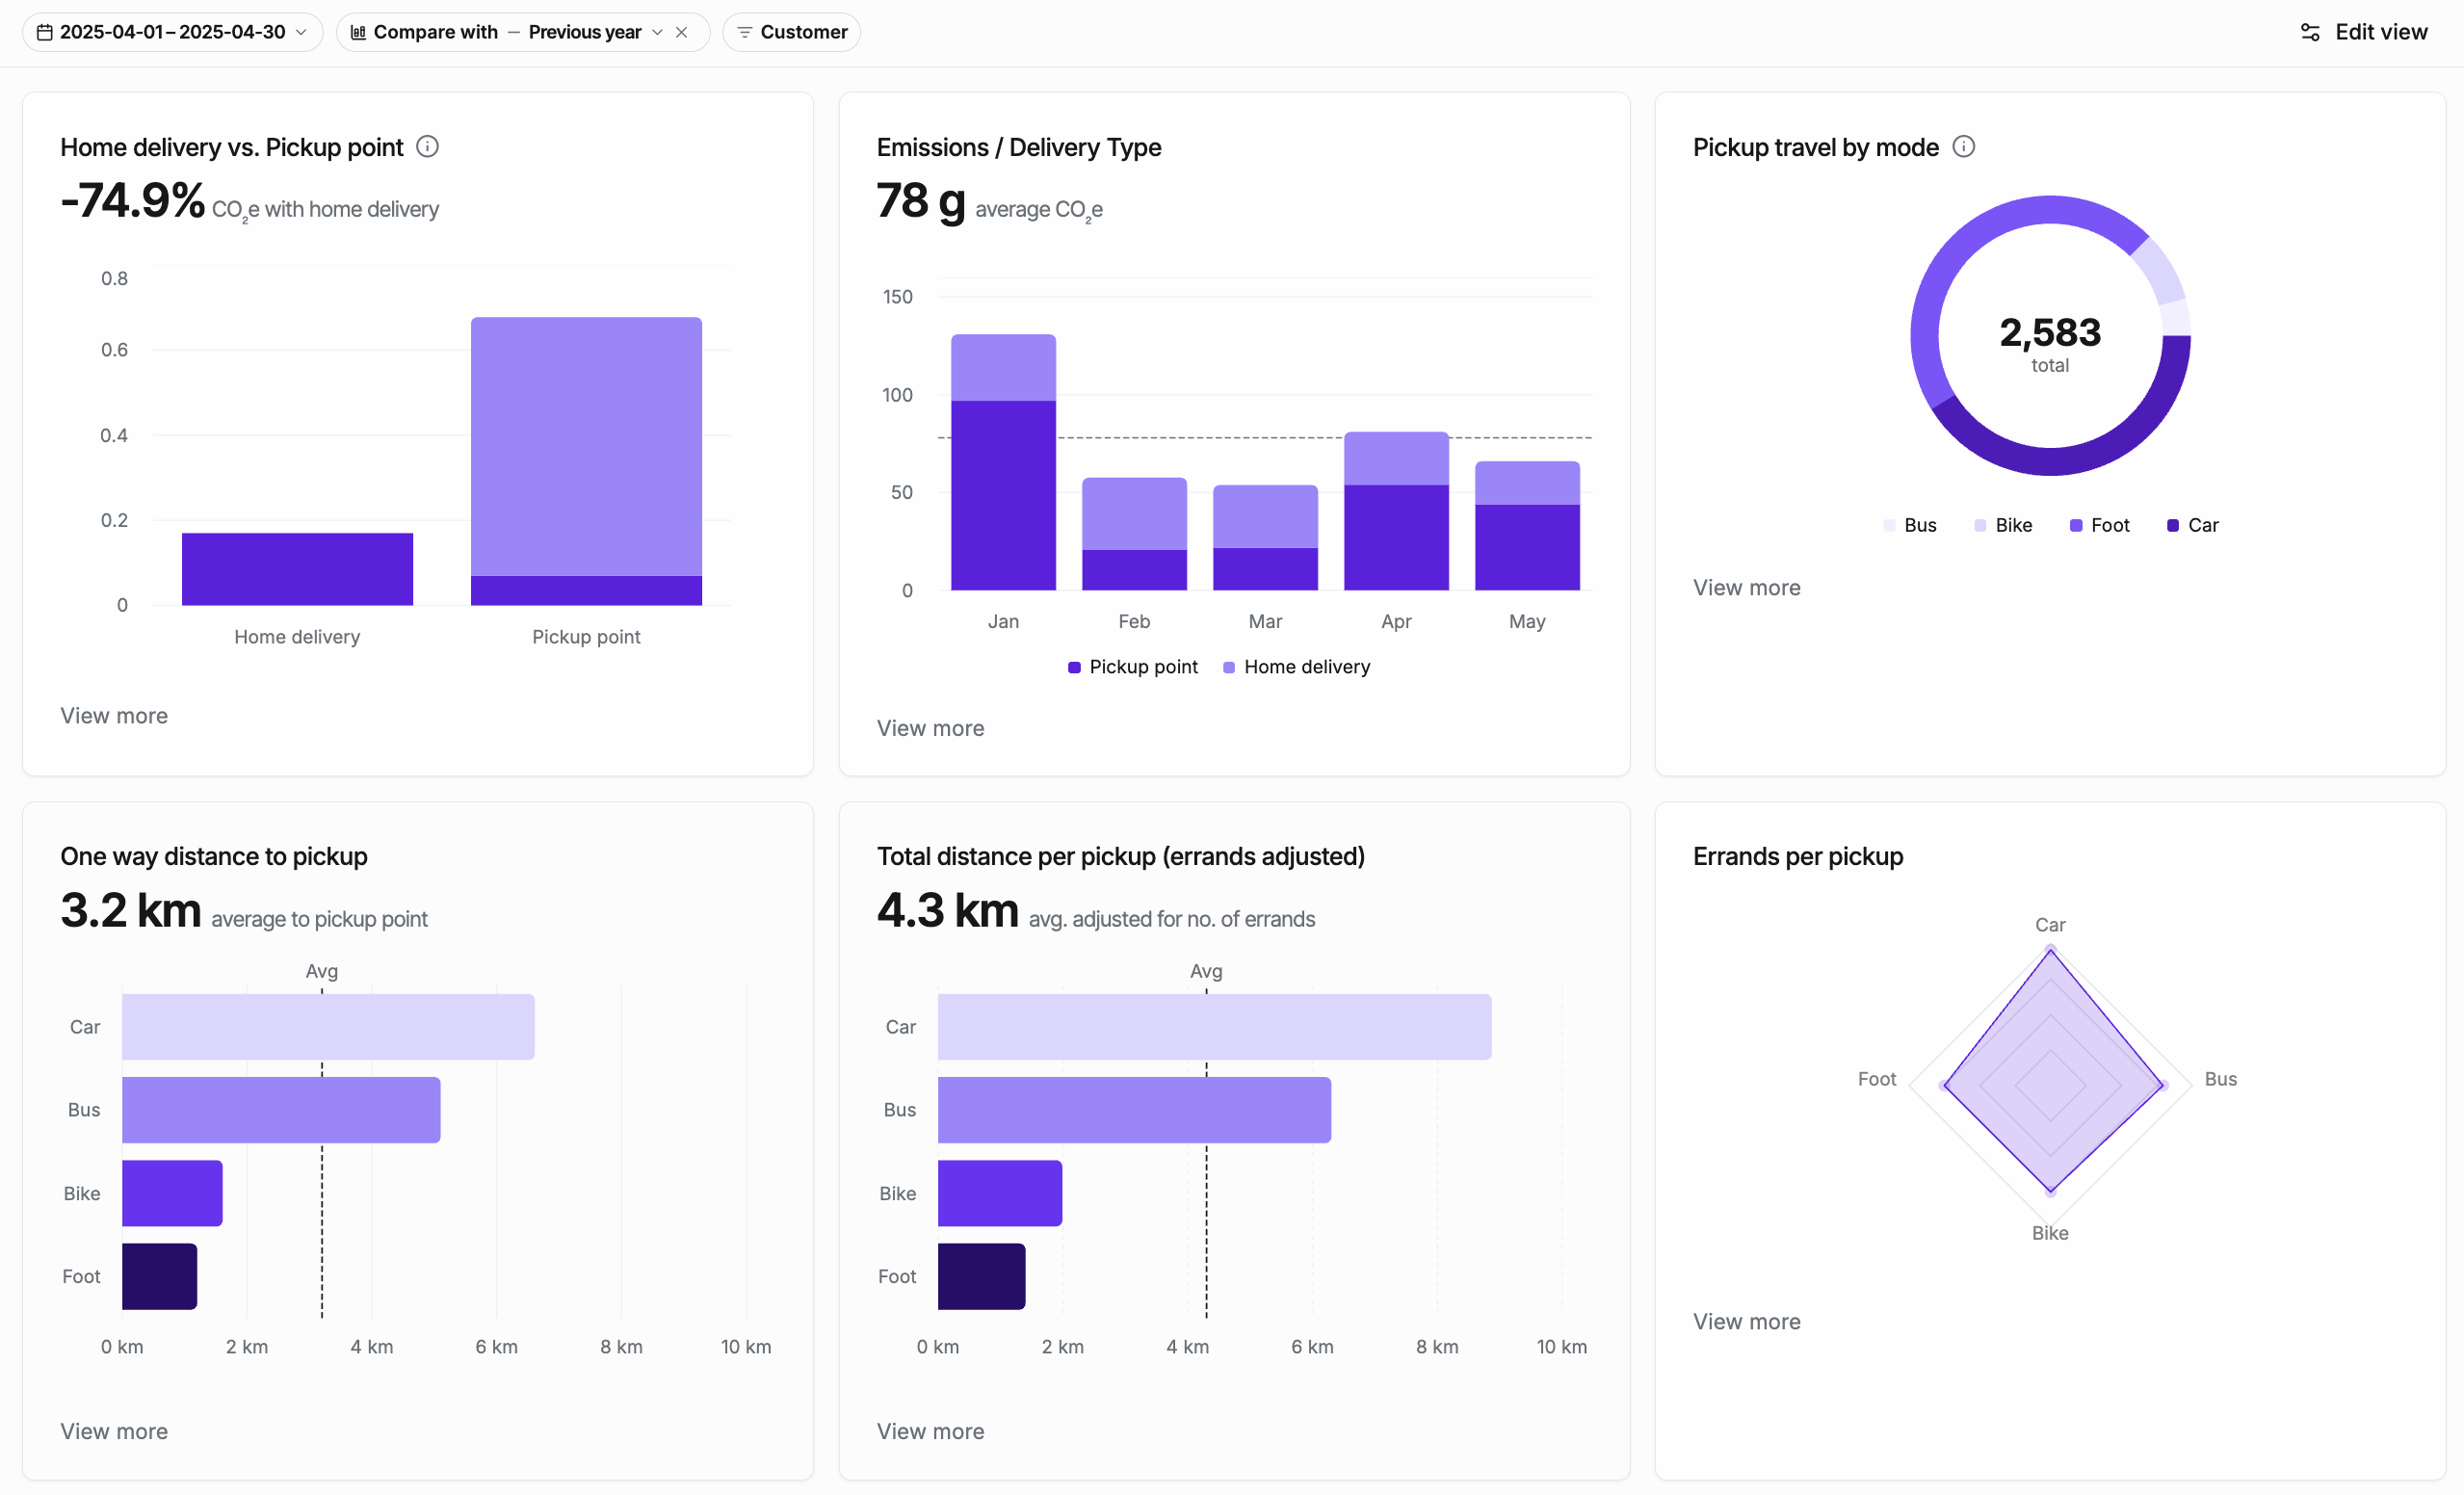Toggle Pickup point series in emissions legend
Image resolution: width=2464 pixels, height=1495 pixels.
pyautogui.click(x=1133, y=667)
